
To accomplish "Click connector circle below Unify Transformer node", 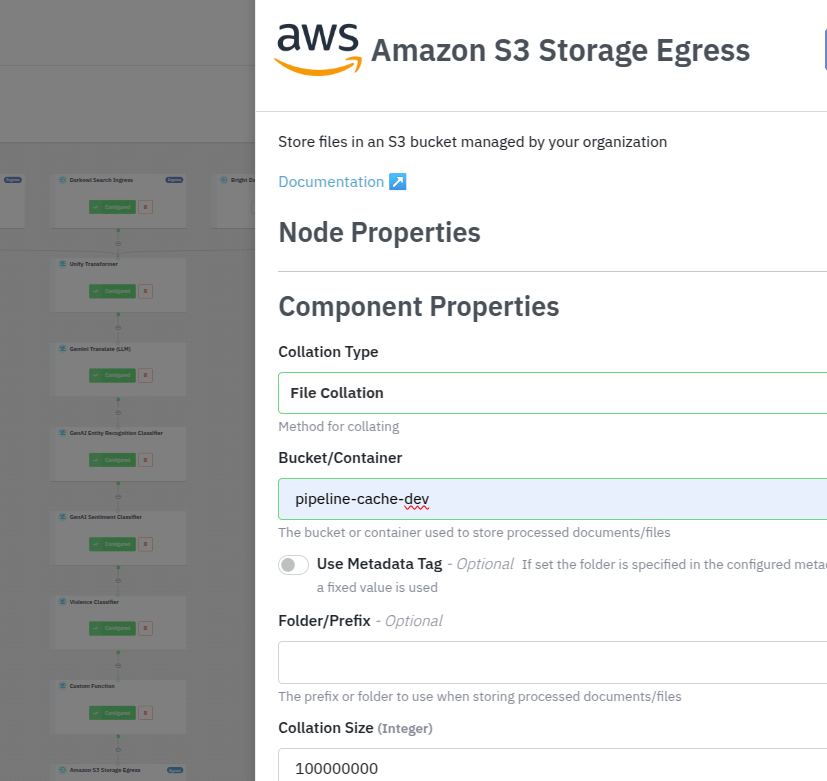I will click(118, 328).
